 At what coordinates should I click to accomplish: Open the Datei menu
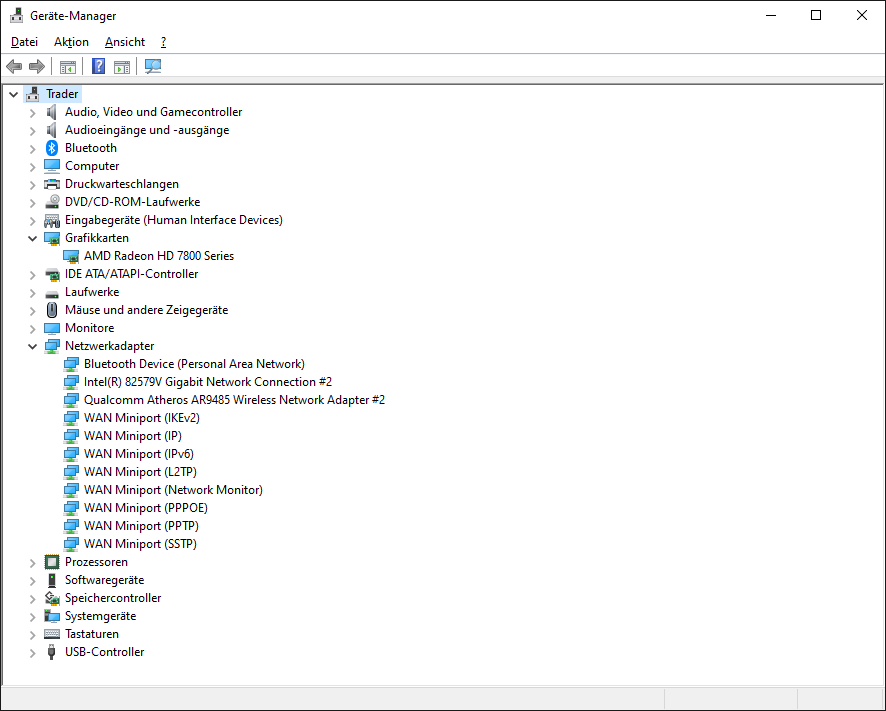(x=24, y=42)
